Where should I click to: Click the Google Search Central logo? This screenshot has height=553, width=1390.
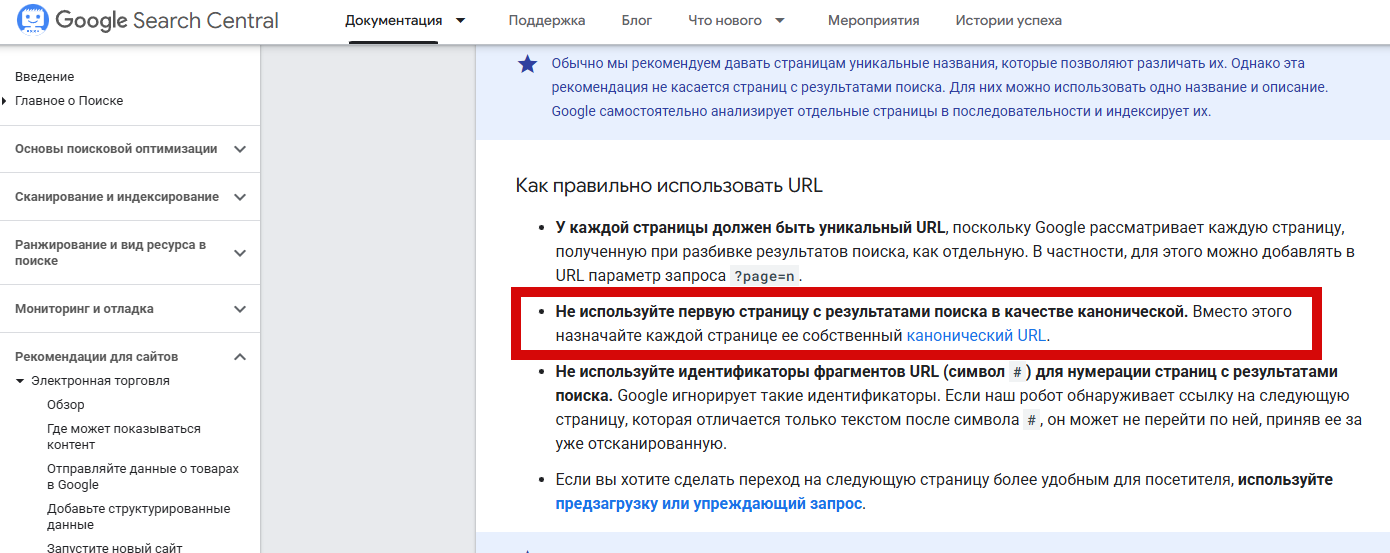[148, 21]
